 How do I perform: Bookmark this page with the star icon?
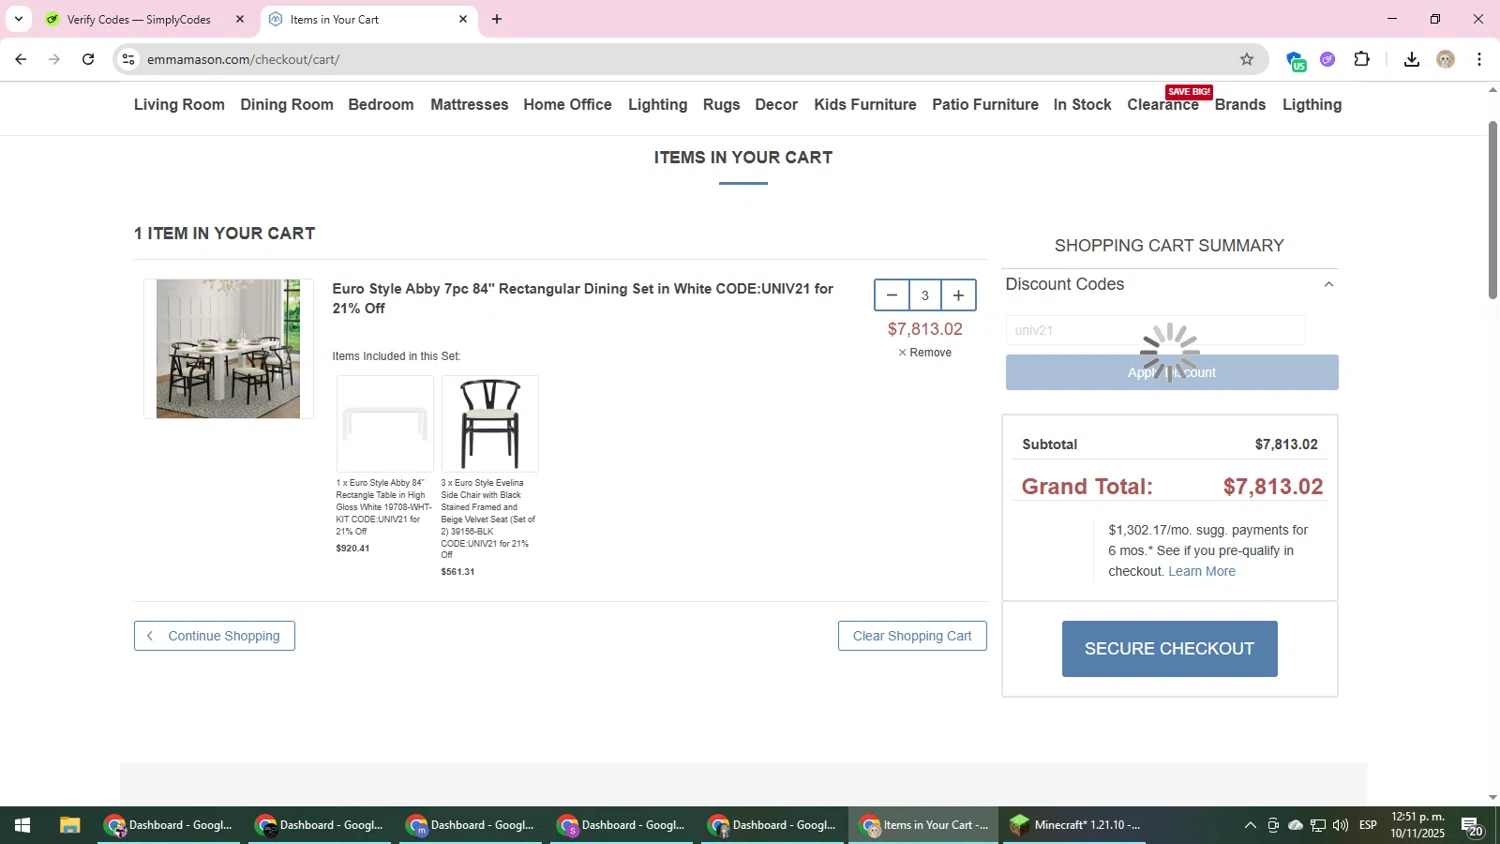pyautogui.click(x=1246, y=60)
